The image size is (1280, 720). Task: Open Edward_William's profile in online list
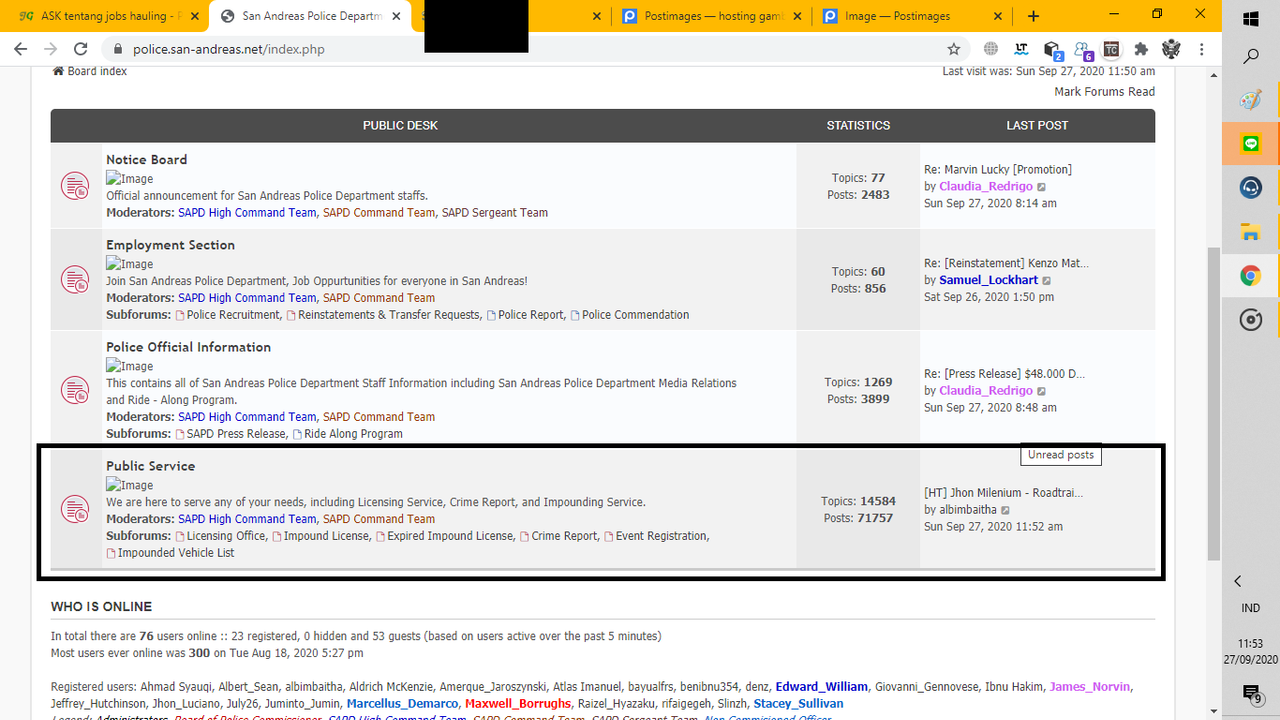coord(821,687)
